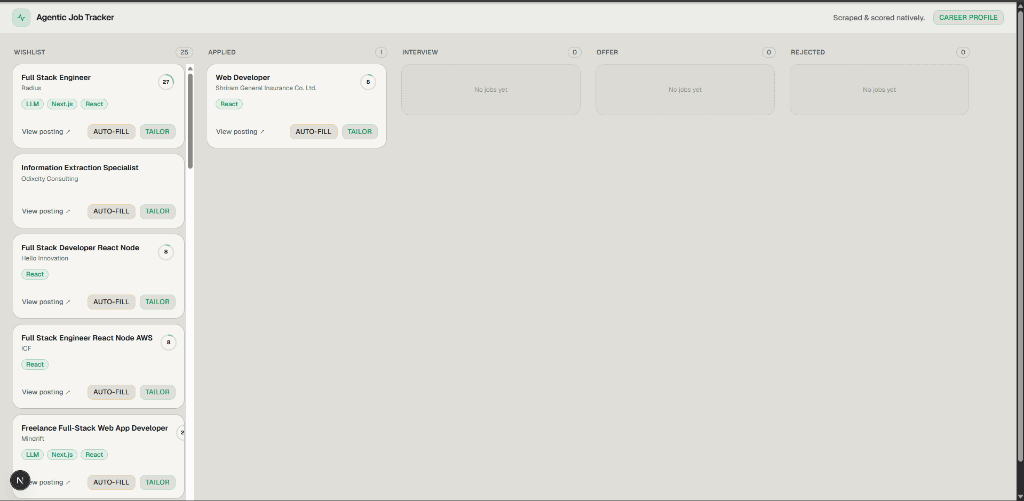
Task: Click the Wishlist count badge 25
Action: click(184, 52)
